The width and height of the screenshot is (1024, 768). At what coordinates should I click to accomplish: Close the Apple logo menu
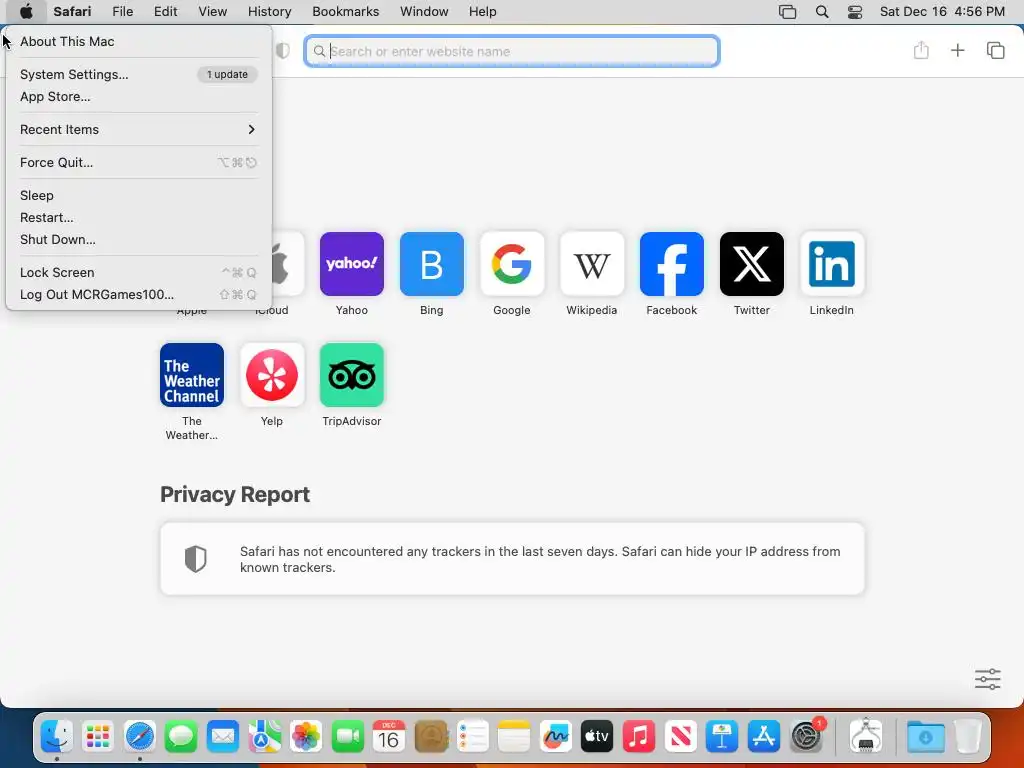point(26,12)
